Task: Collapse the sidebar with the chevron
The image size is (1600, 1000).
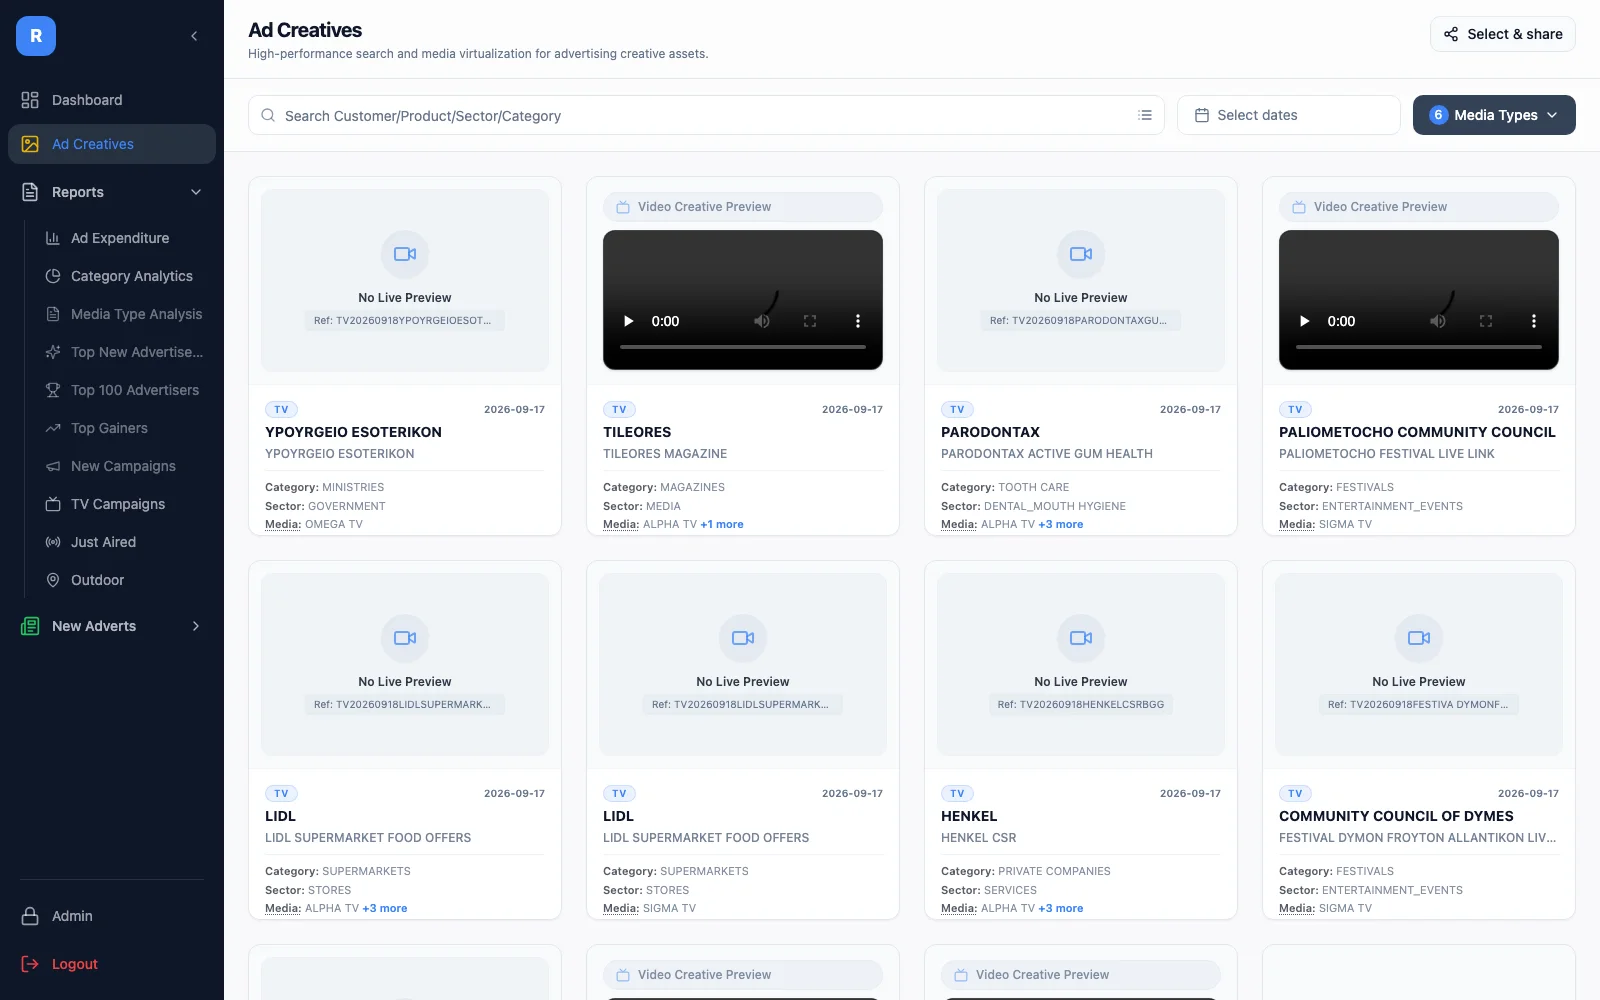Action: point(194,36)
